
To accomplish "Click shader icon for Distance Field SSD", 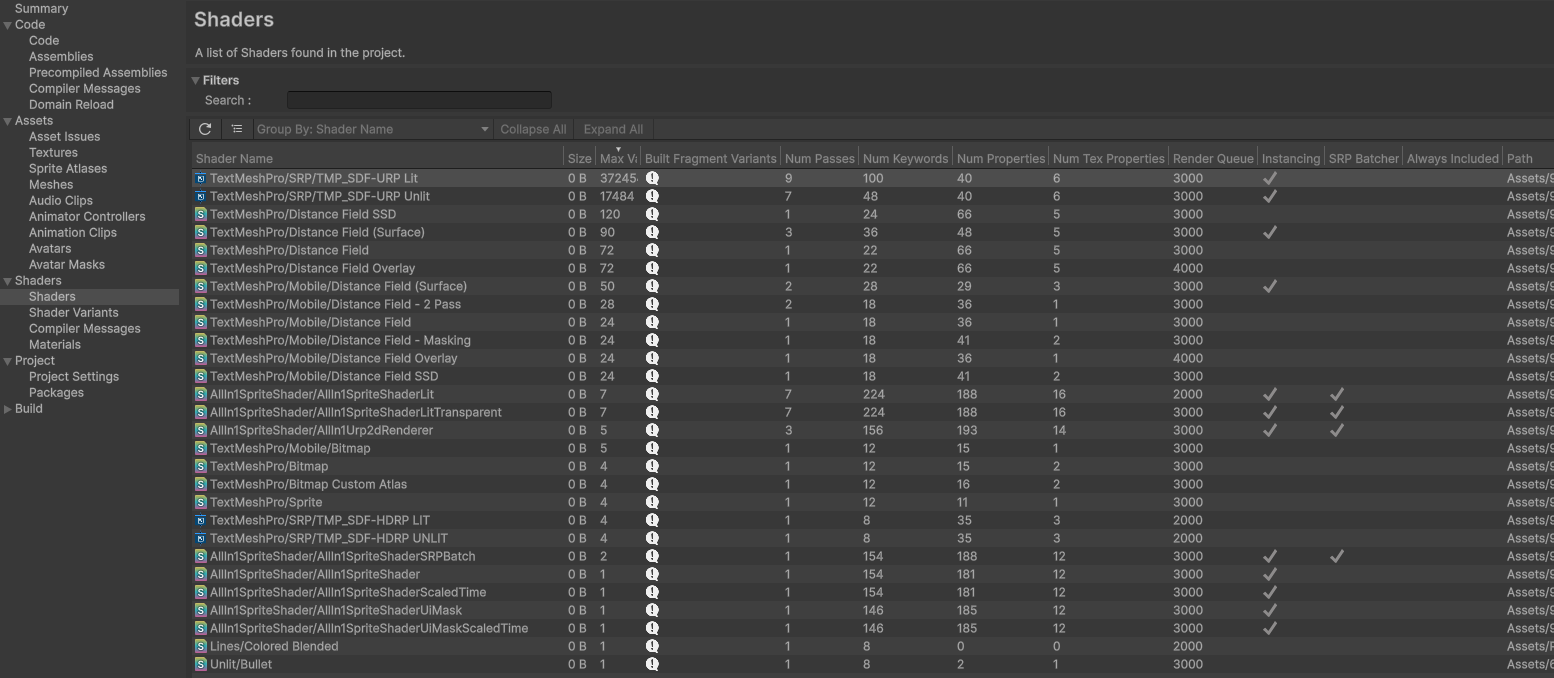I will (x=201, y=214).
